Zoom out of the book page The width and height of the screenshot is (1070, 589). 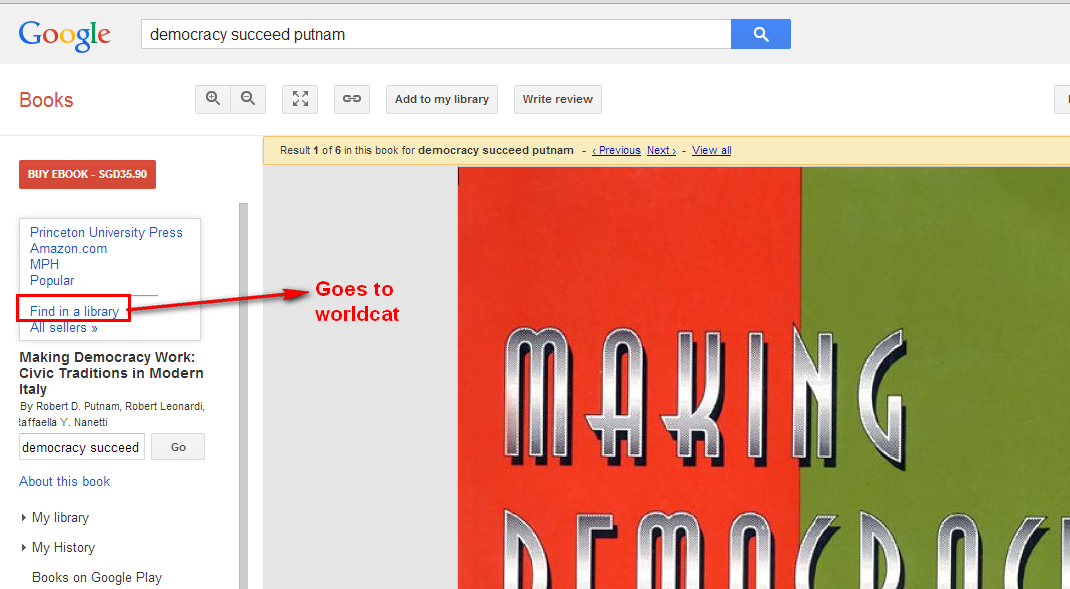pos(248,99)
